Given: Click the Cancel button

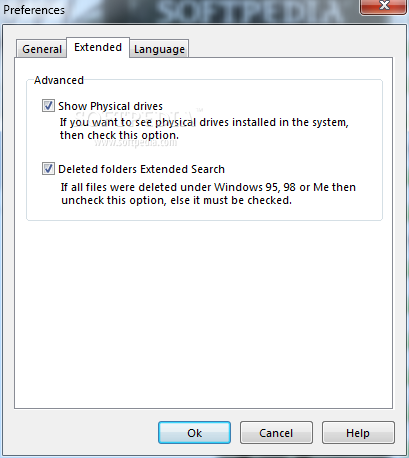Looking at the screenshot, I should pos(276,433).
